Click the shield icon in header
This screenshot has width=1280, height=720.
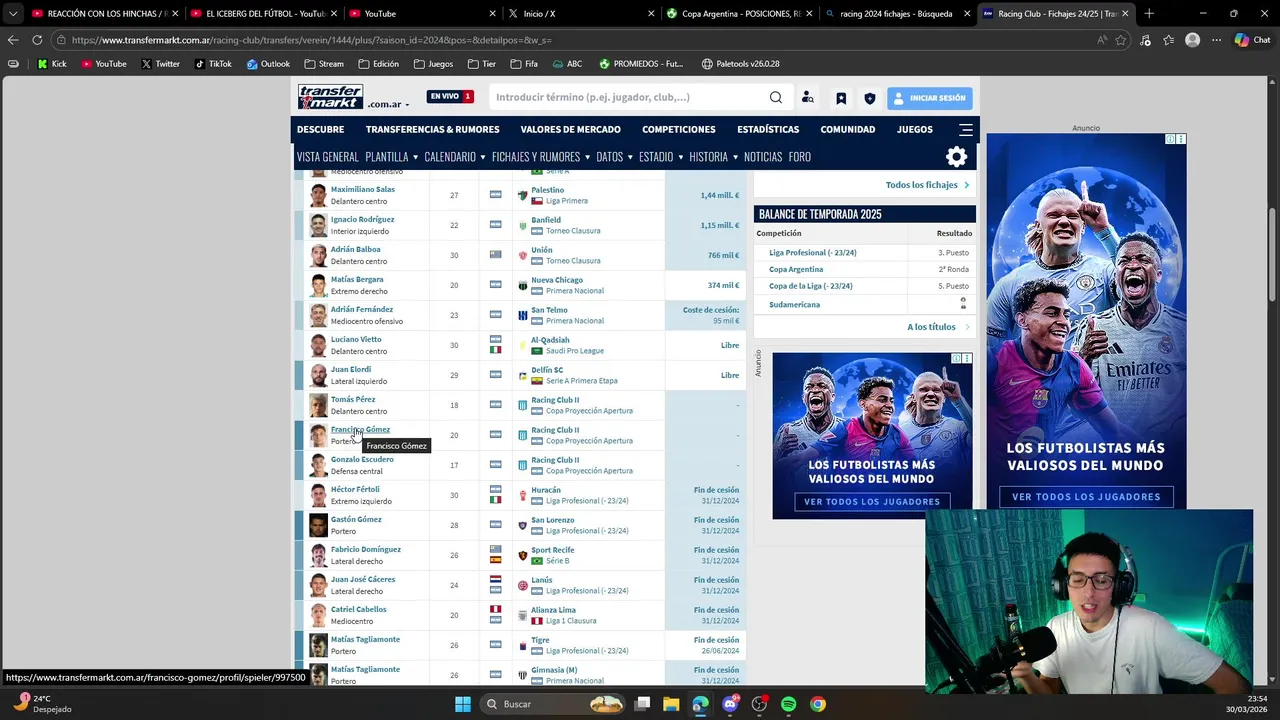point(870,98)
